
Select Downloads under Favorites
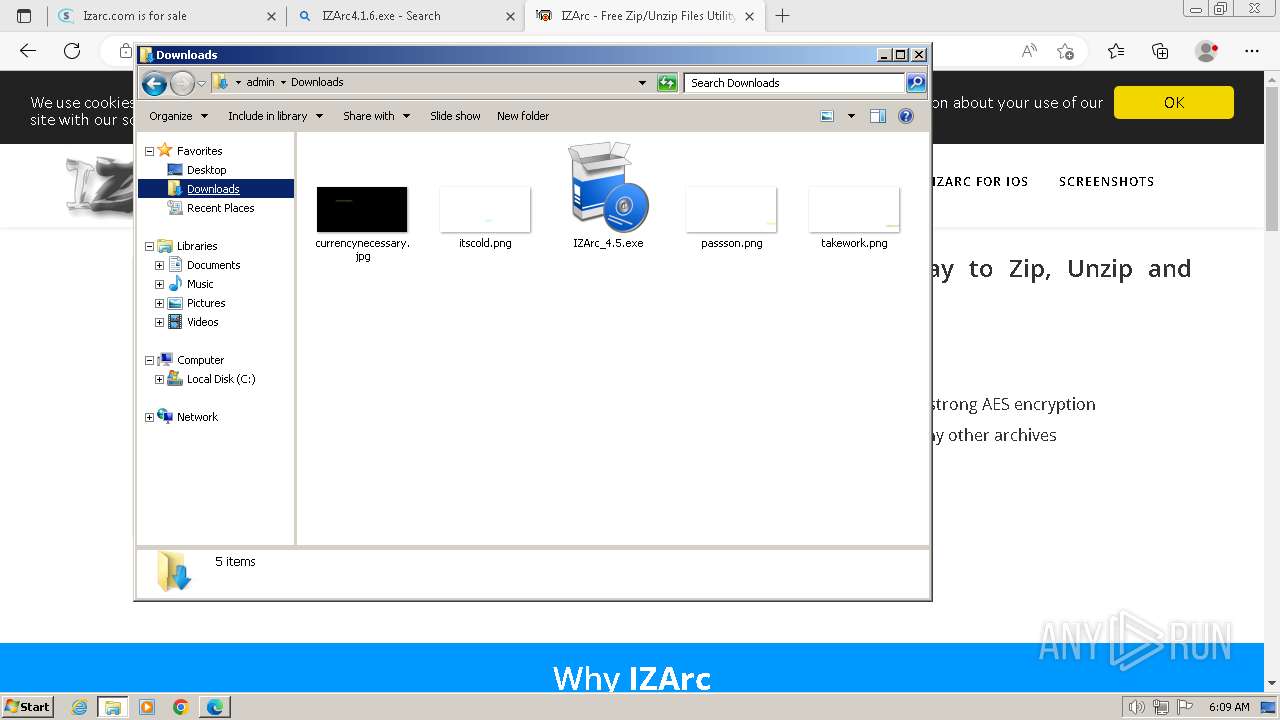coord(213,189)
